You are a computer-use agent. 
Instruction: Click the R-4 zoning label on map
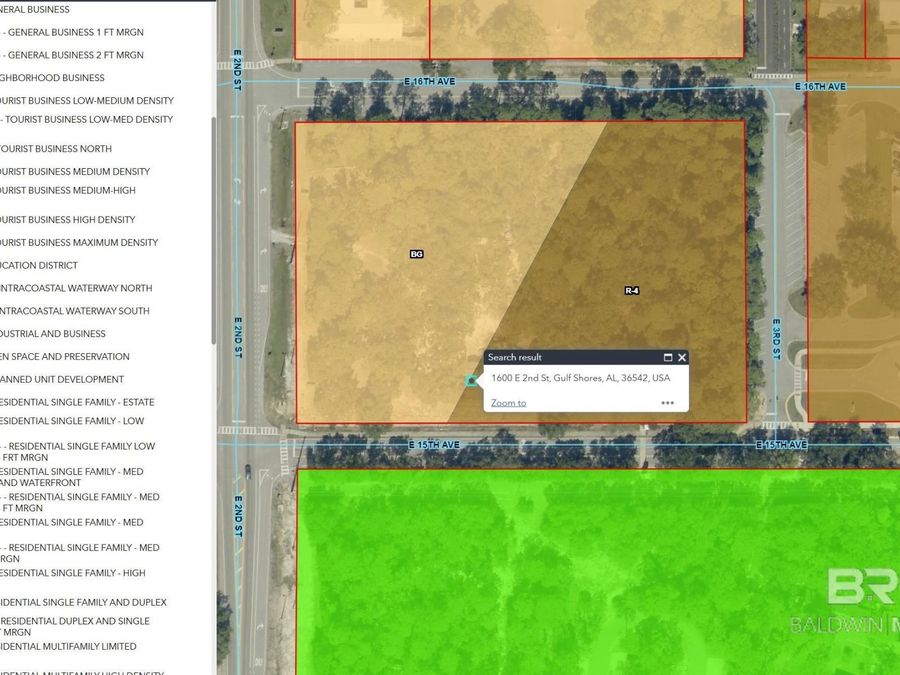click(x=631, y=291)
